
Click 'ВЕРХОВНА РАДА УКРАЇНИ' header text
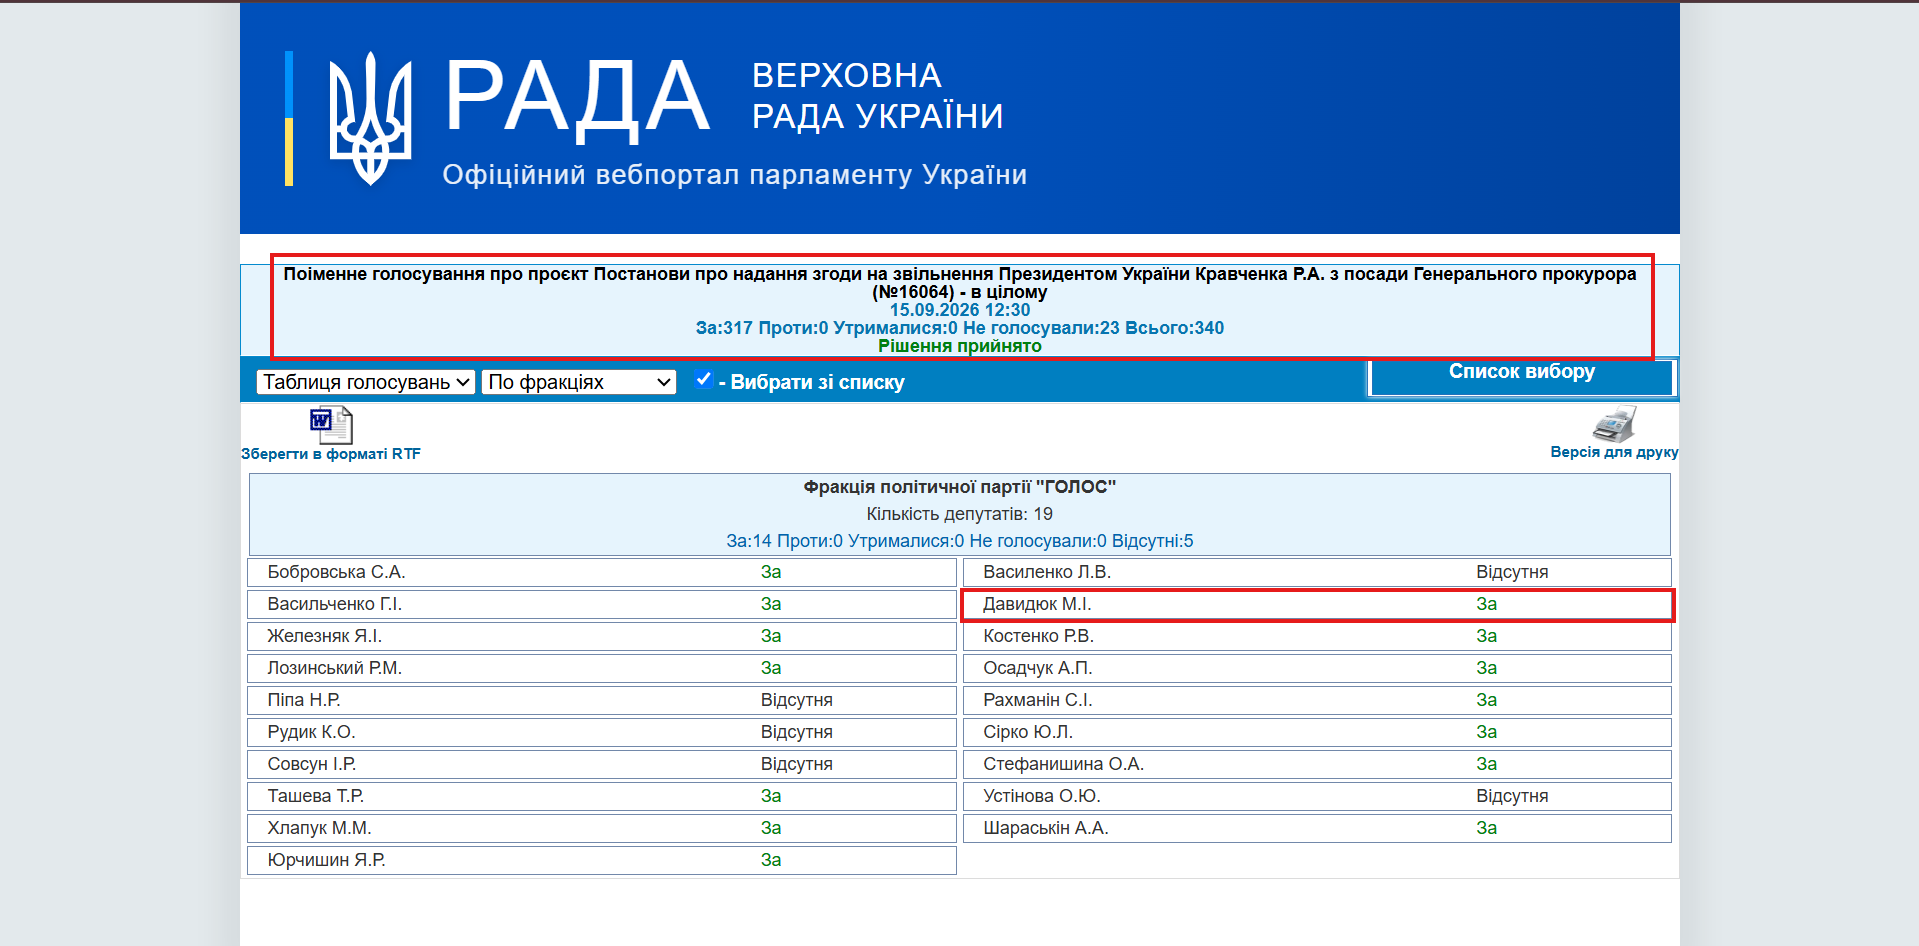coord(877,96)
